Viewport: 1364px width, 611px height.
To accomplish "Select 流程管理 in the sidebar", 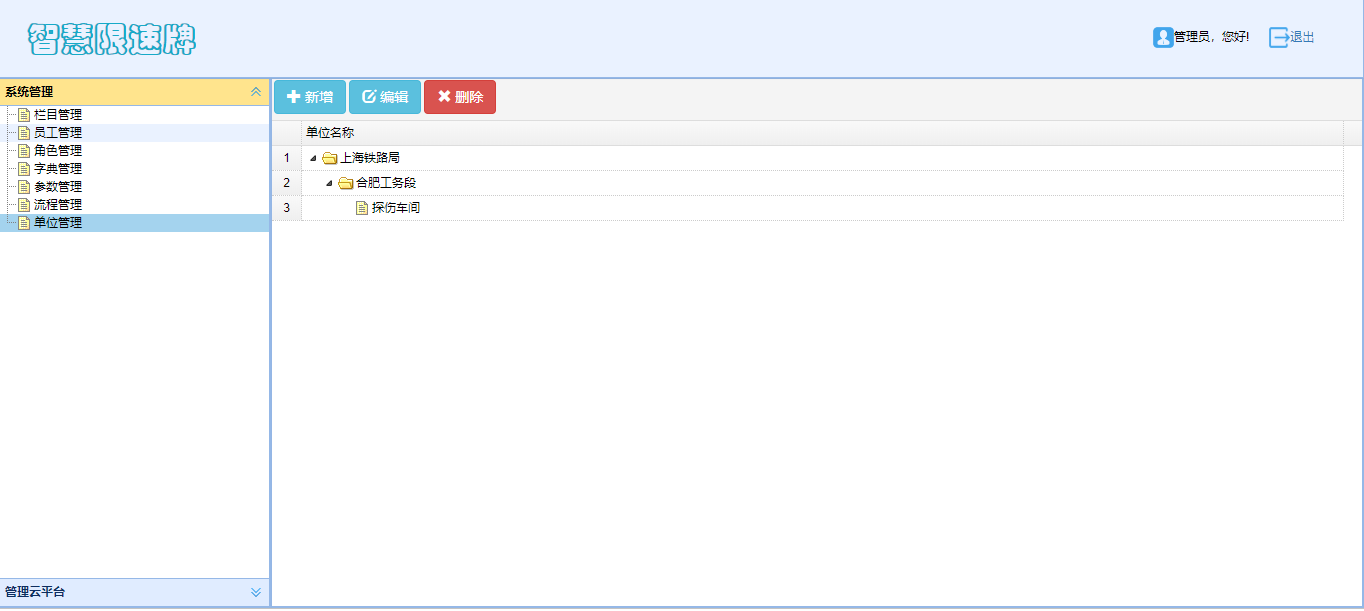I will click(x=58, y=205).
